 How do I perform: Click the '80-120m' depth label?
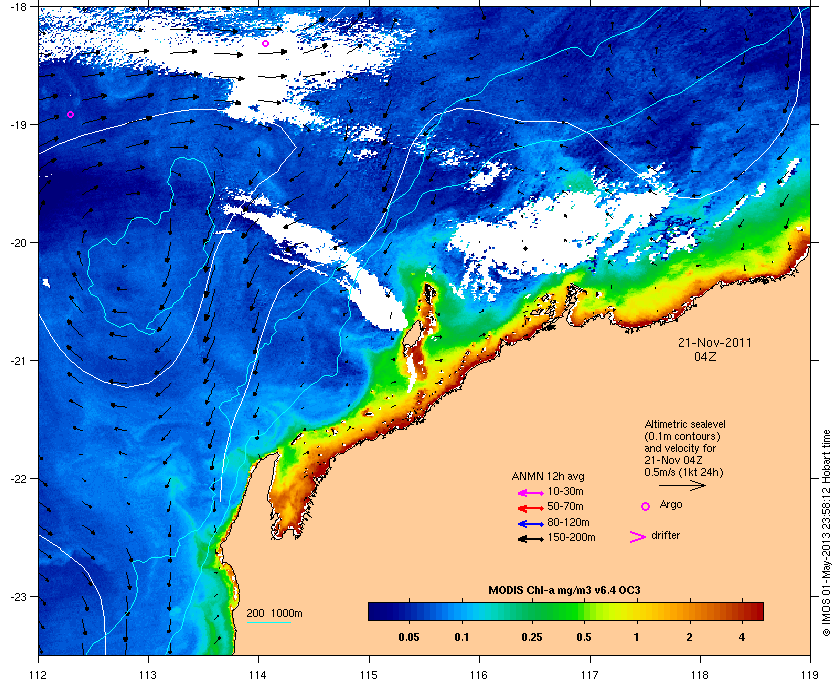[x=568, y=522]
